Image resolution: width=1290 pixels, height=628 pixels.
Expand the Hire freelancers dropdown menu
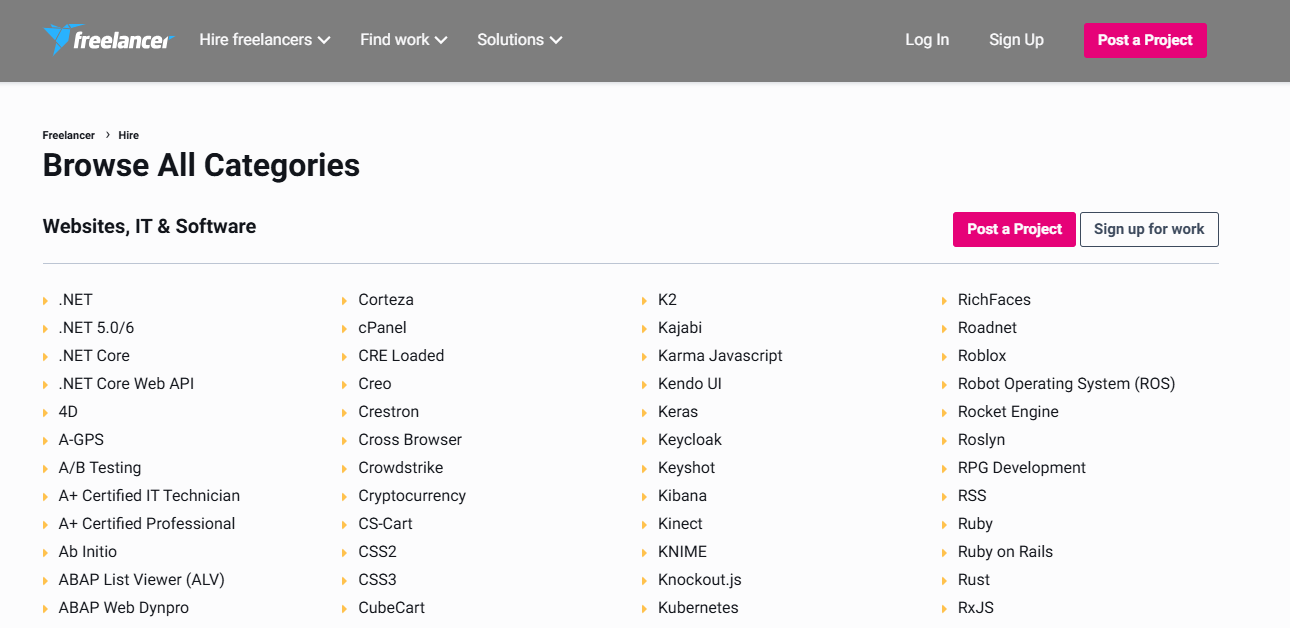[264, 40]
